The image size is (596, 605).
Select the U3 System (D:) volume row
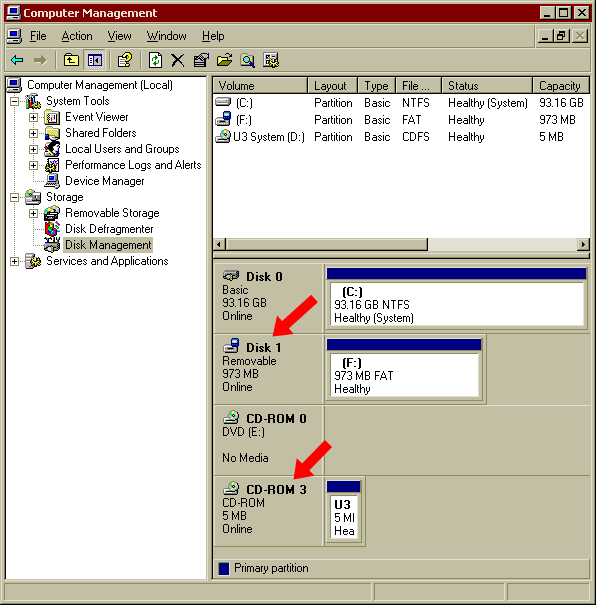click(401, 137)
